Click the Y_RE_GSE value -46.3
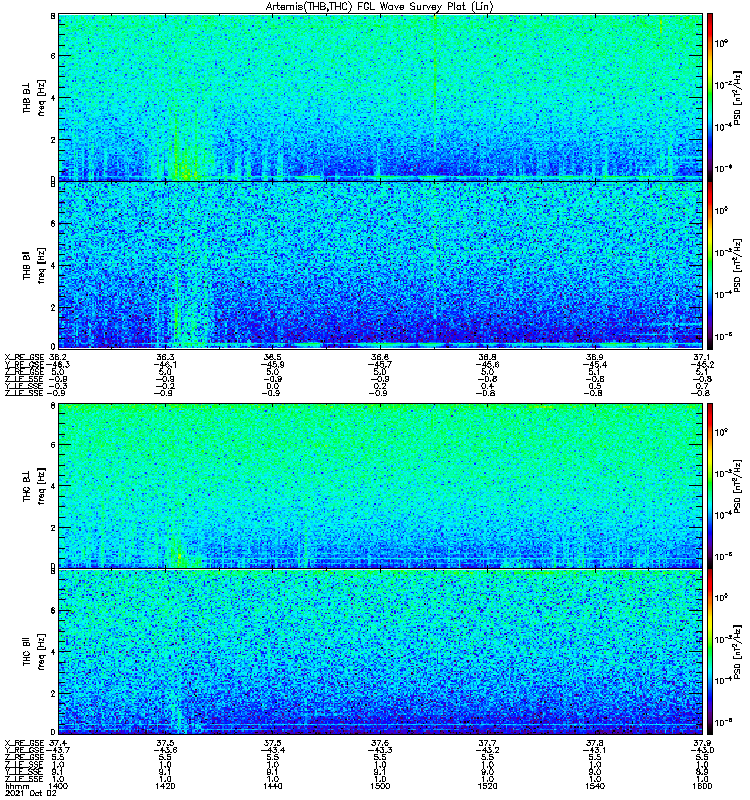This screenshot has width=750, height=800. [x=58, y=364]
